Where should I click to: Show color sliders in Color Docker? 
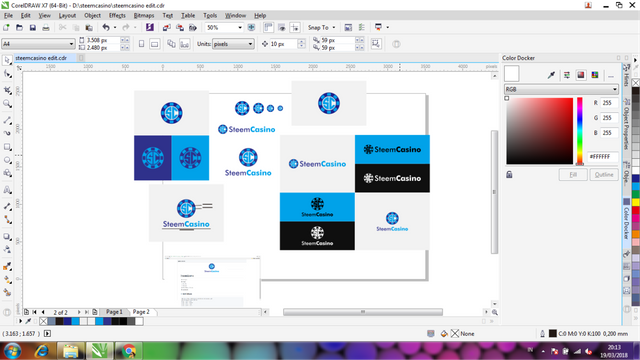(567, 75)
